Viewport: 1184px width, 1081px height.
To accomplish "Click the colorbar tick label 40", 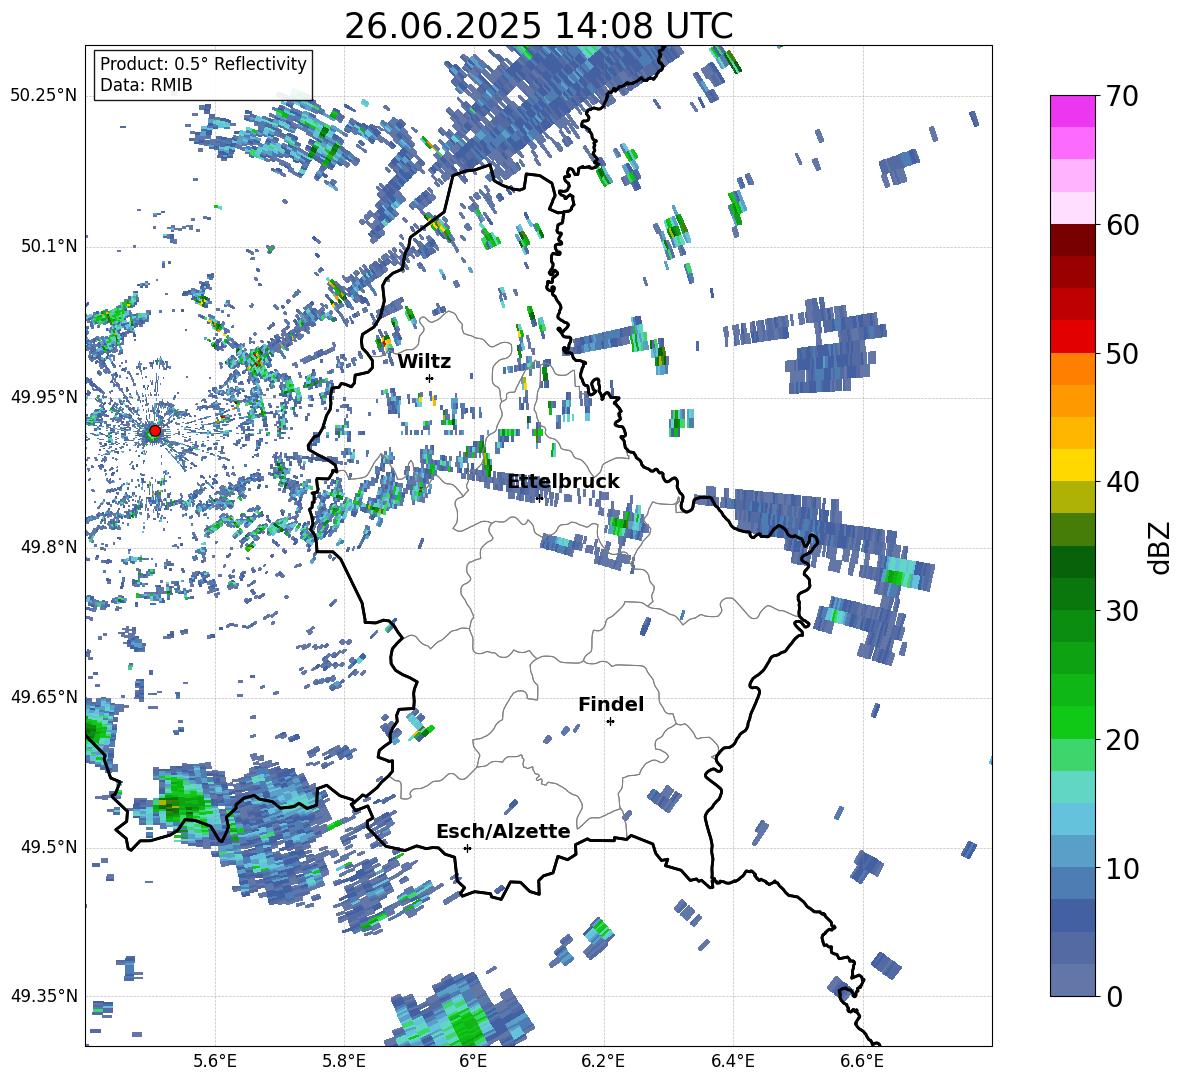I will coord(1122,482).
